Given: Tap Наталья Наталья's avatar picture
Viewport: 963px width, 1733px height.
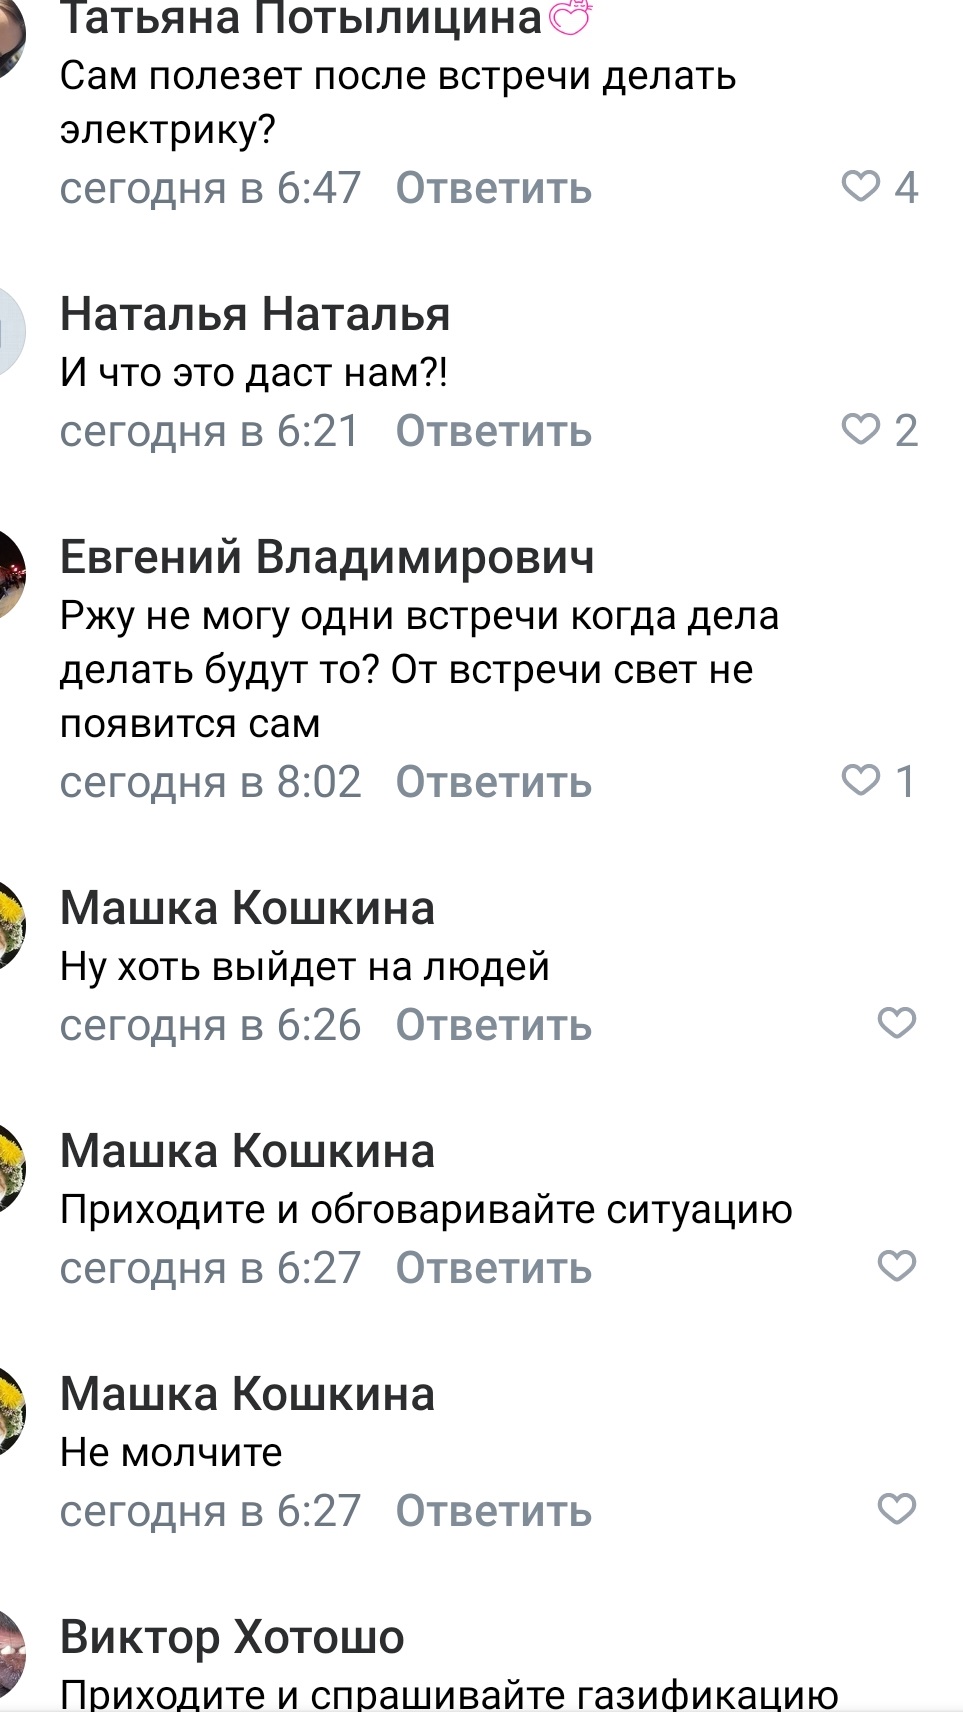Looking at the screenshot, I should click(8, 332).
